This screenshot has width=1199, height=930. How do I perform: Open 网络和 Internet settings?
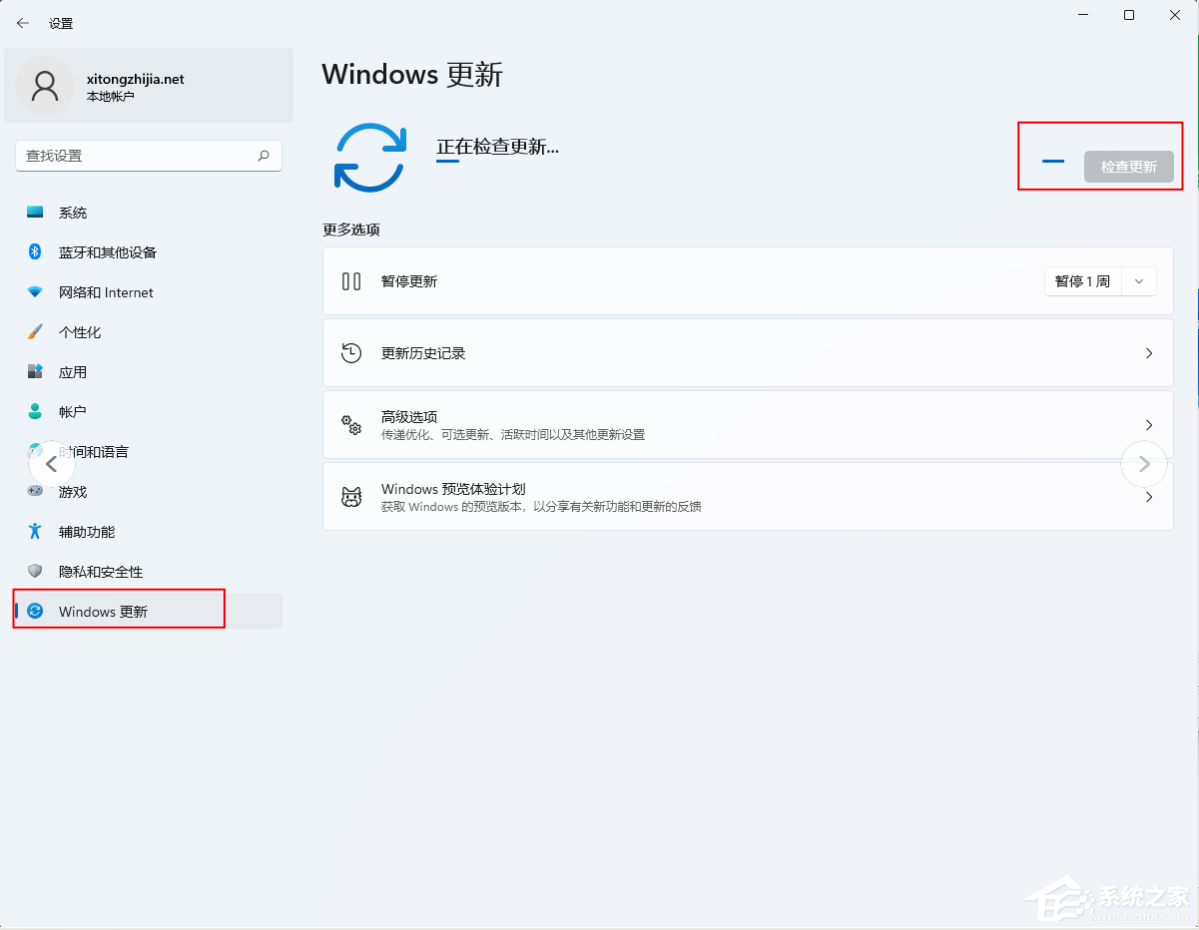(x=105, y=292)
